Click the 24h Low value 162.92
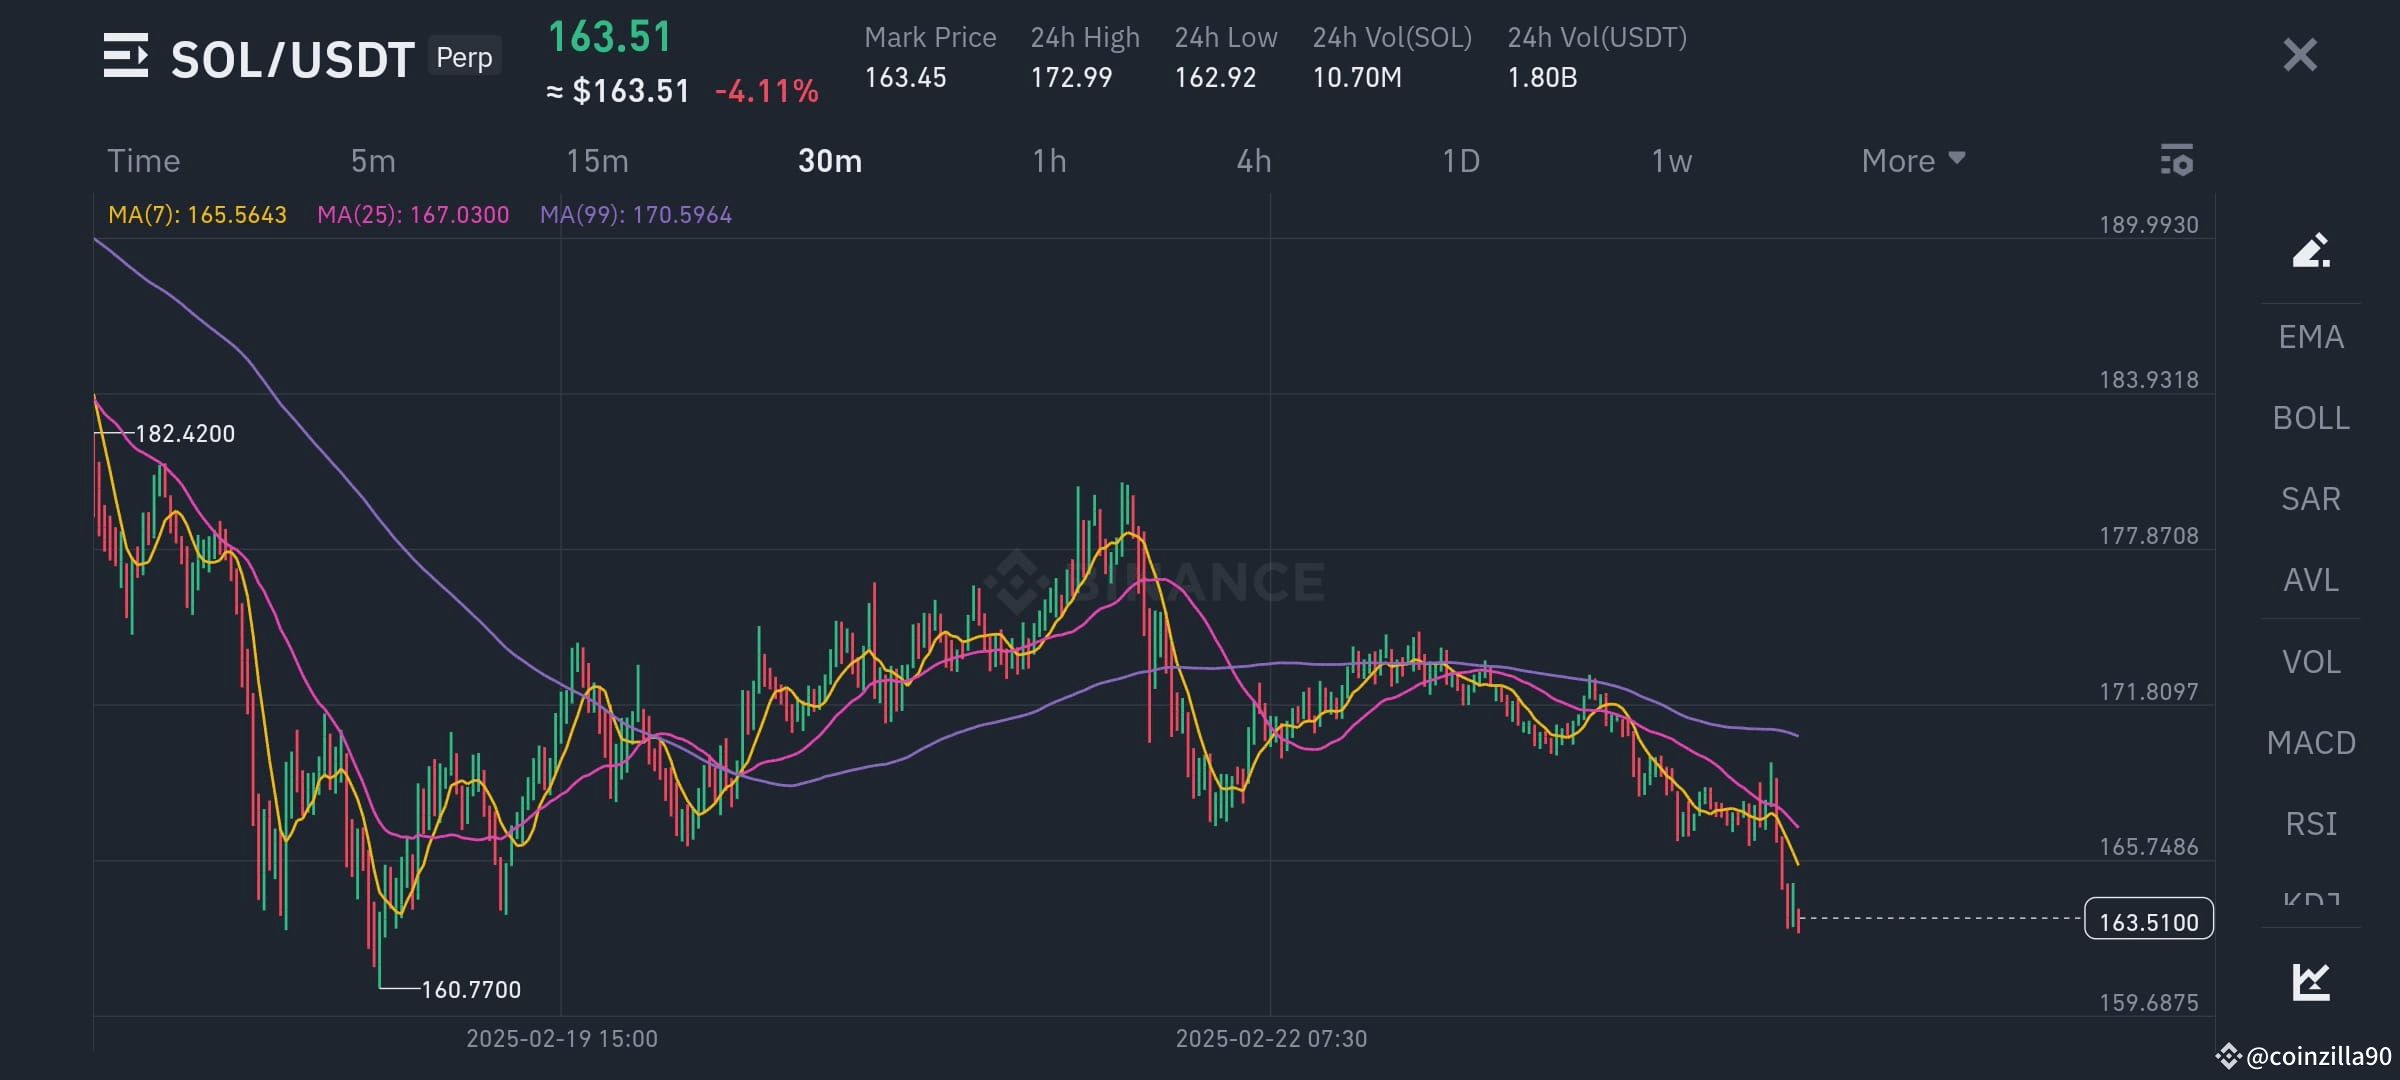 (1215, 78)
